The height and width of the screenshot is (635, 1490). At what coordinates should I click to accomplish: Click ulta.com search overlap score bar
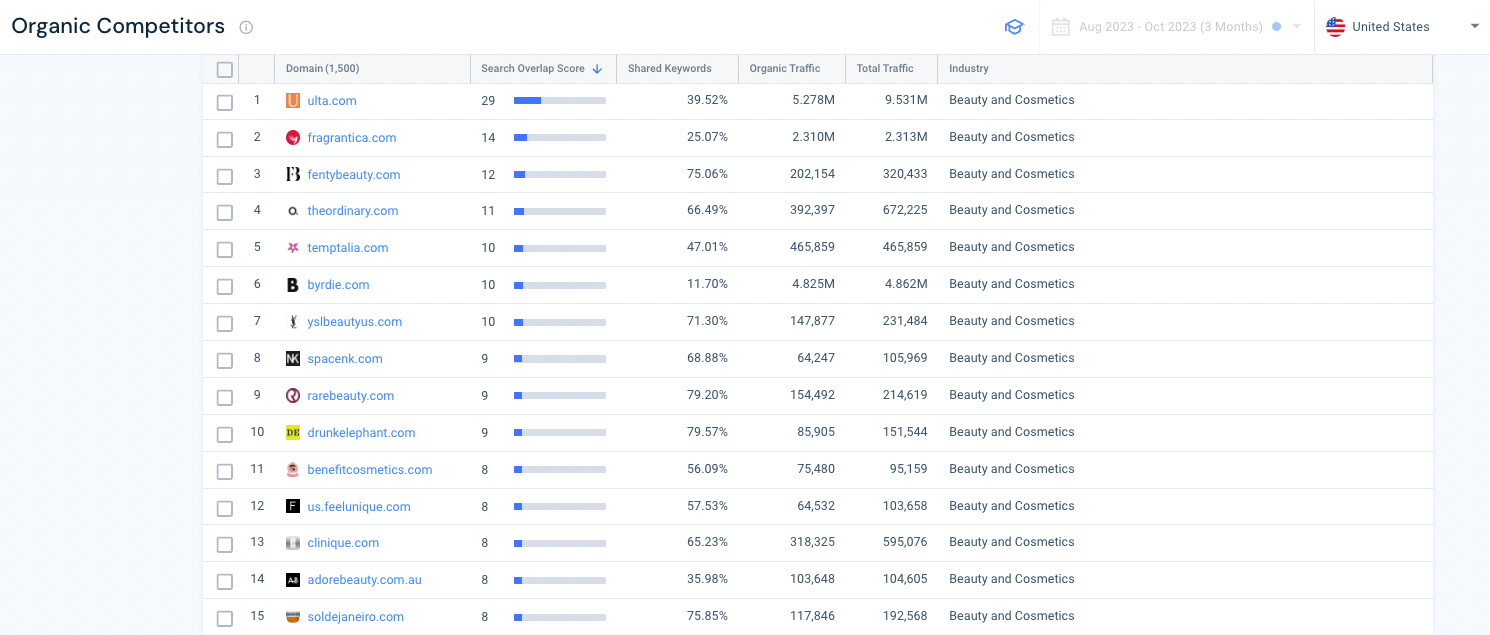pyautogui.click(x=560, y=101)
